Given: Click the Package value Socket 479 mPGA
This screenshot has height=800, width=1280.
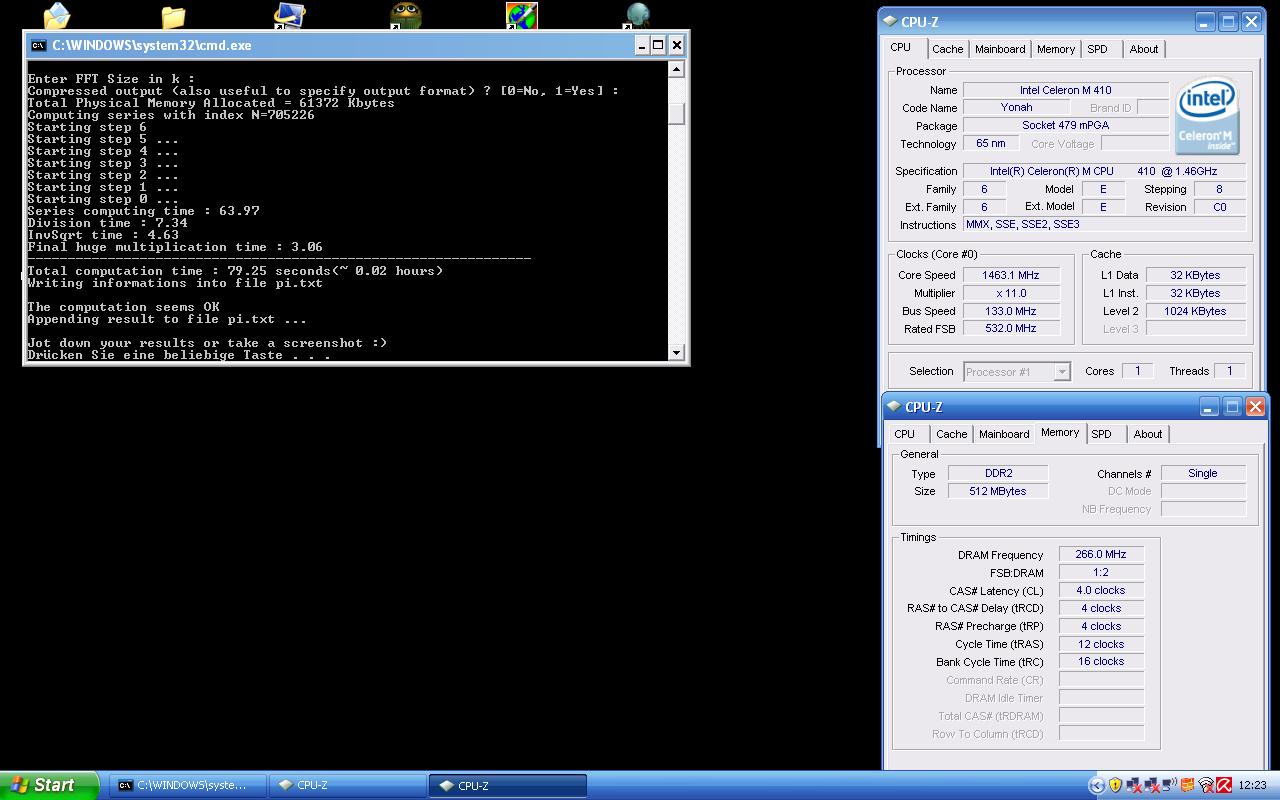Looking at the screenshot, I should 1065,126.
